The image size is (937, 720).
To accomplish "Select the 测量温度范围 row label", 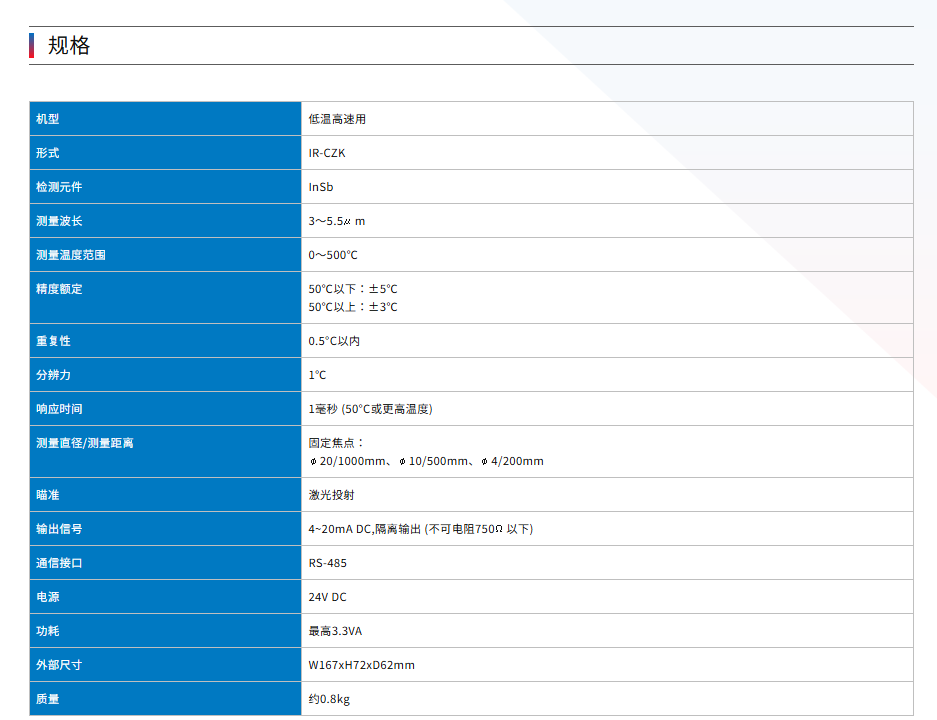I will pos(71,255).
